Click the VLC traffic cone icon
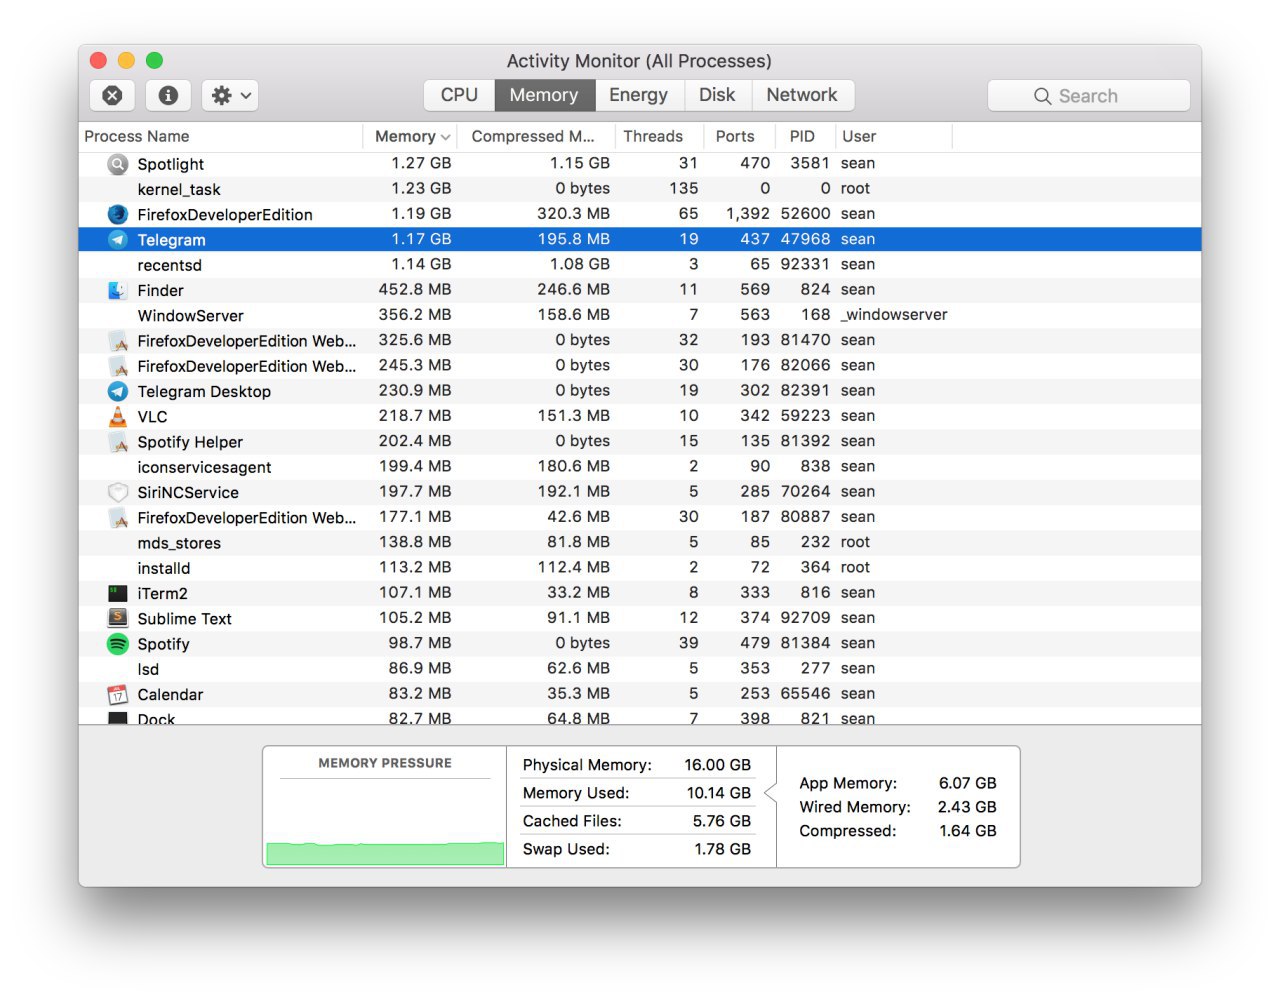Image resolution: width=1280 pixels, height=999 pixels. pos(118,417)
